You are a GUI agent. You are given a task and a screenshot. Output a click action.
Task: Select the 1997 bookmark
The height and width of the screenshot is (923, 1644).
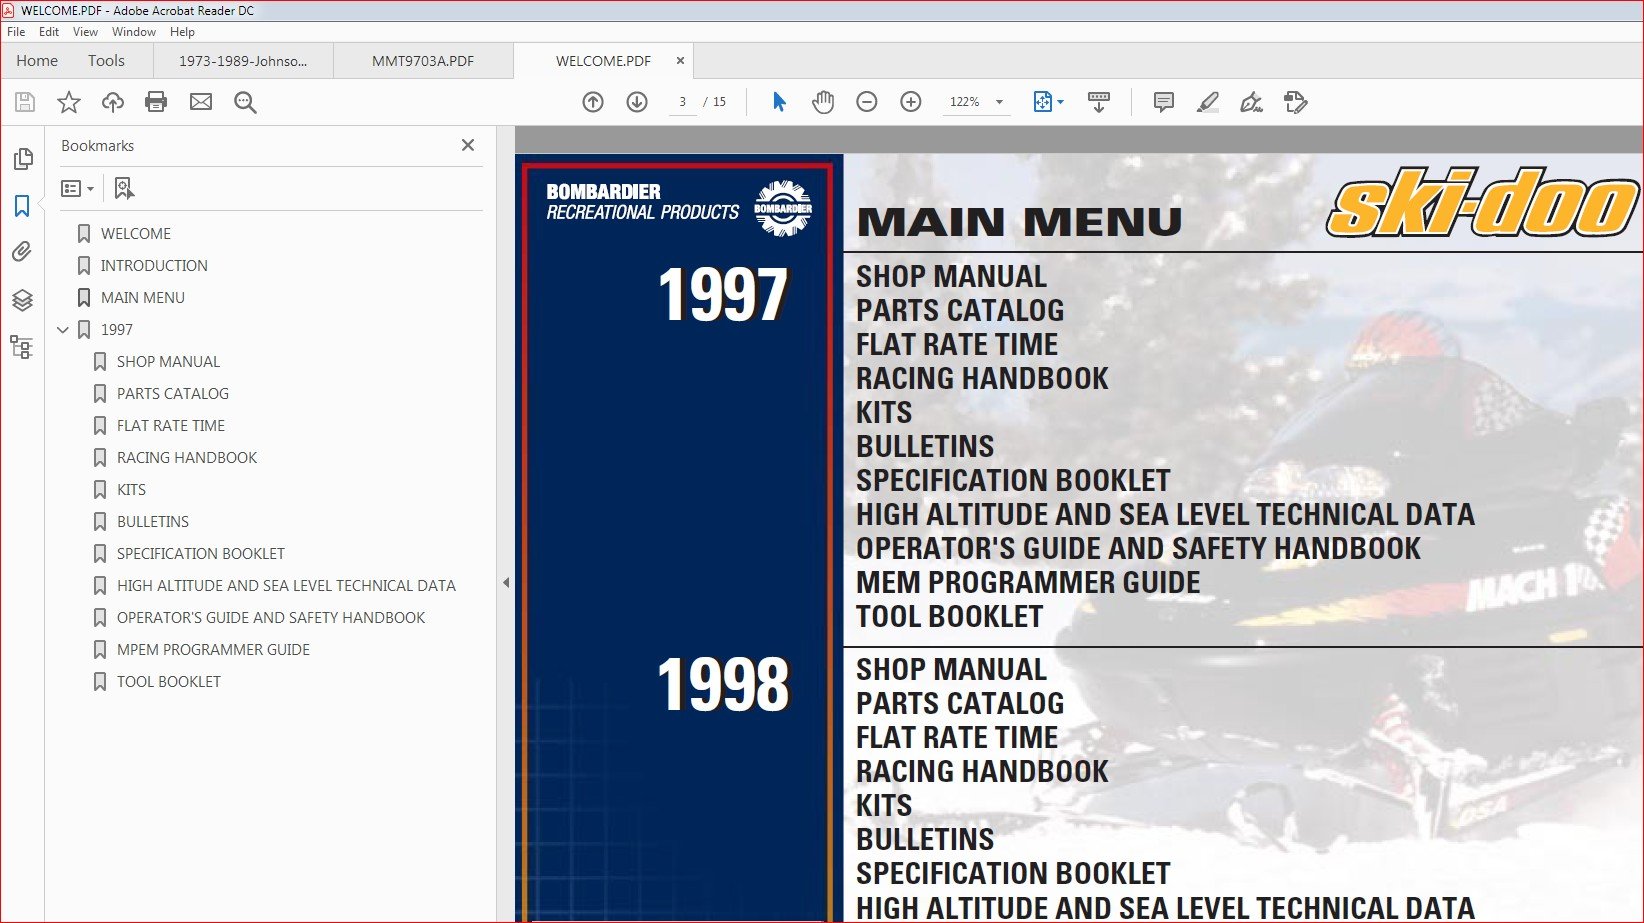point(117,330)
